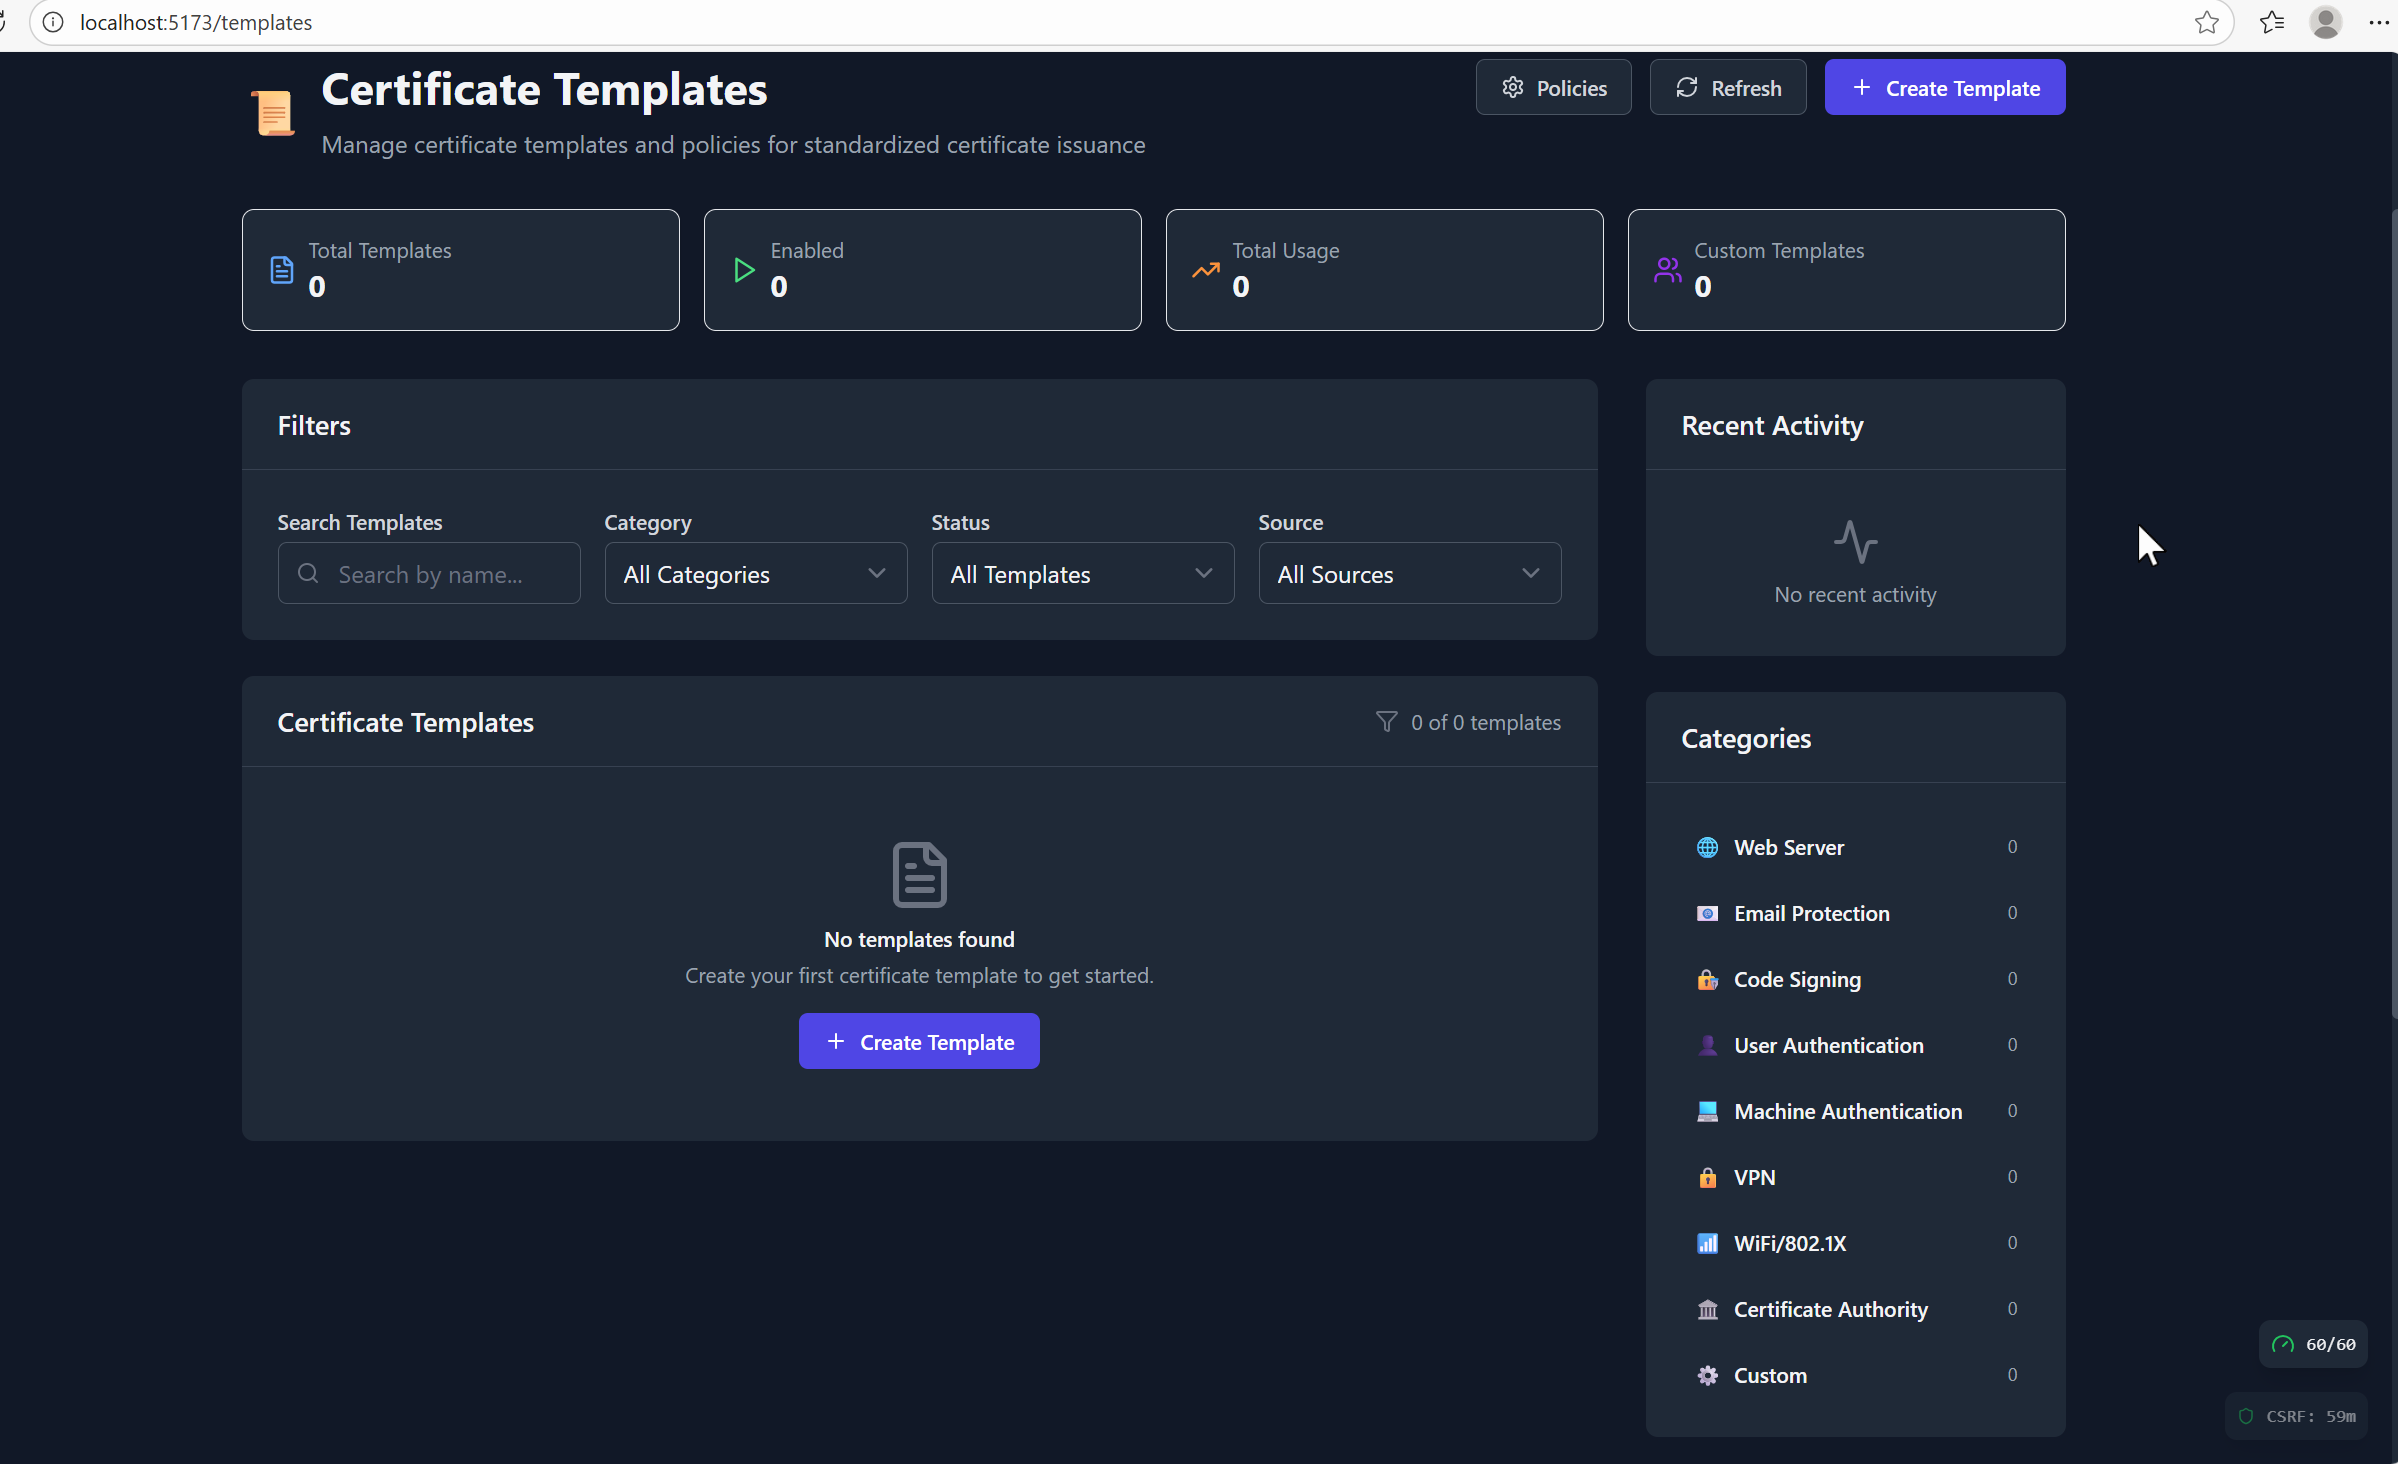Click the filter funnel icon near template count
The height and width of the screenshot is (1464, 2398).
point(1386,722)
